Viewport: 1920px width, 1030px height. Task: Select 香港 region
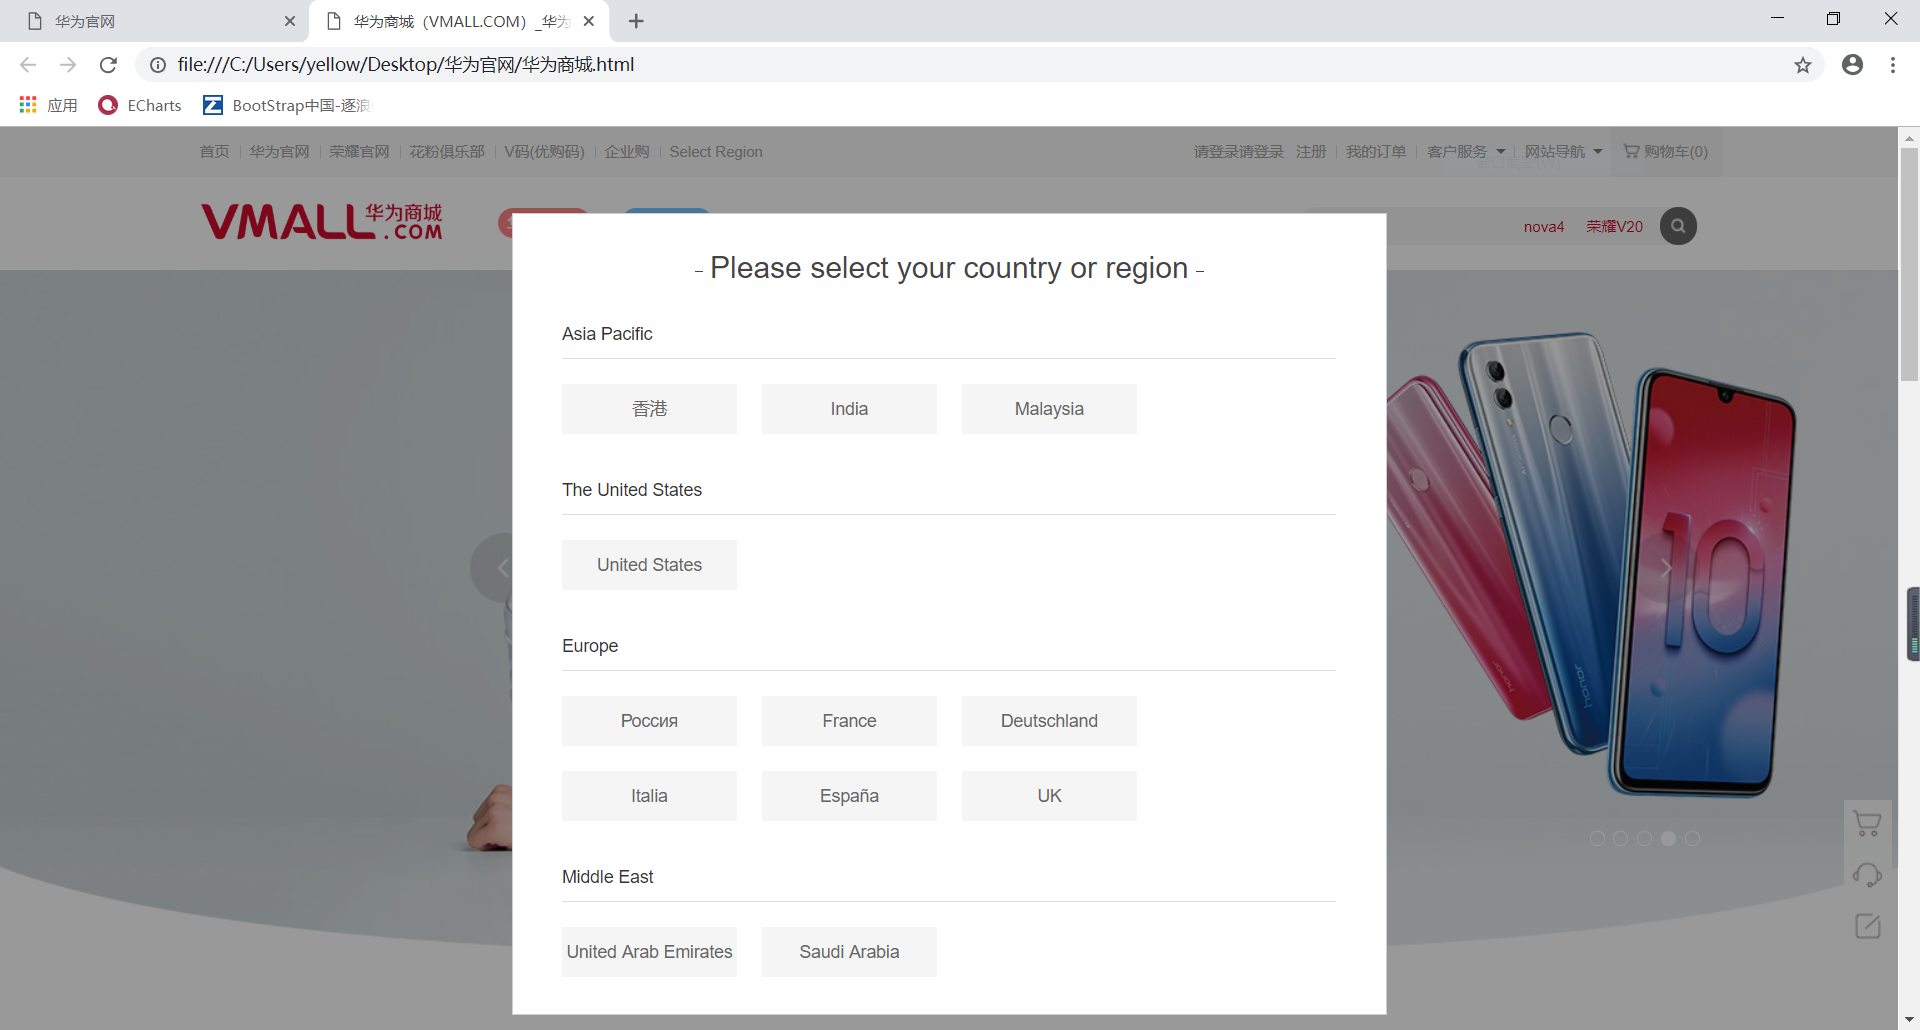point(649,409)
